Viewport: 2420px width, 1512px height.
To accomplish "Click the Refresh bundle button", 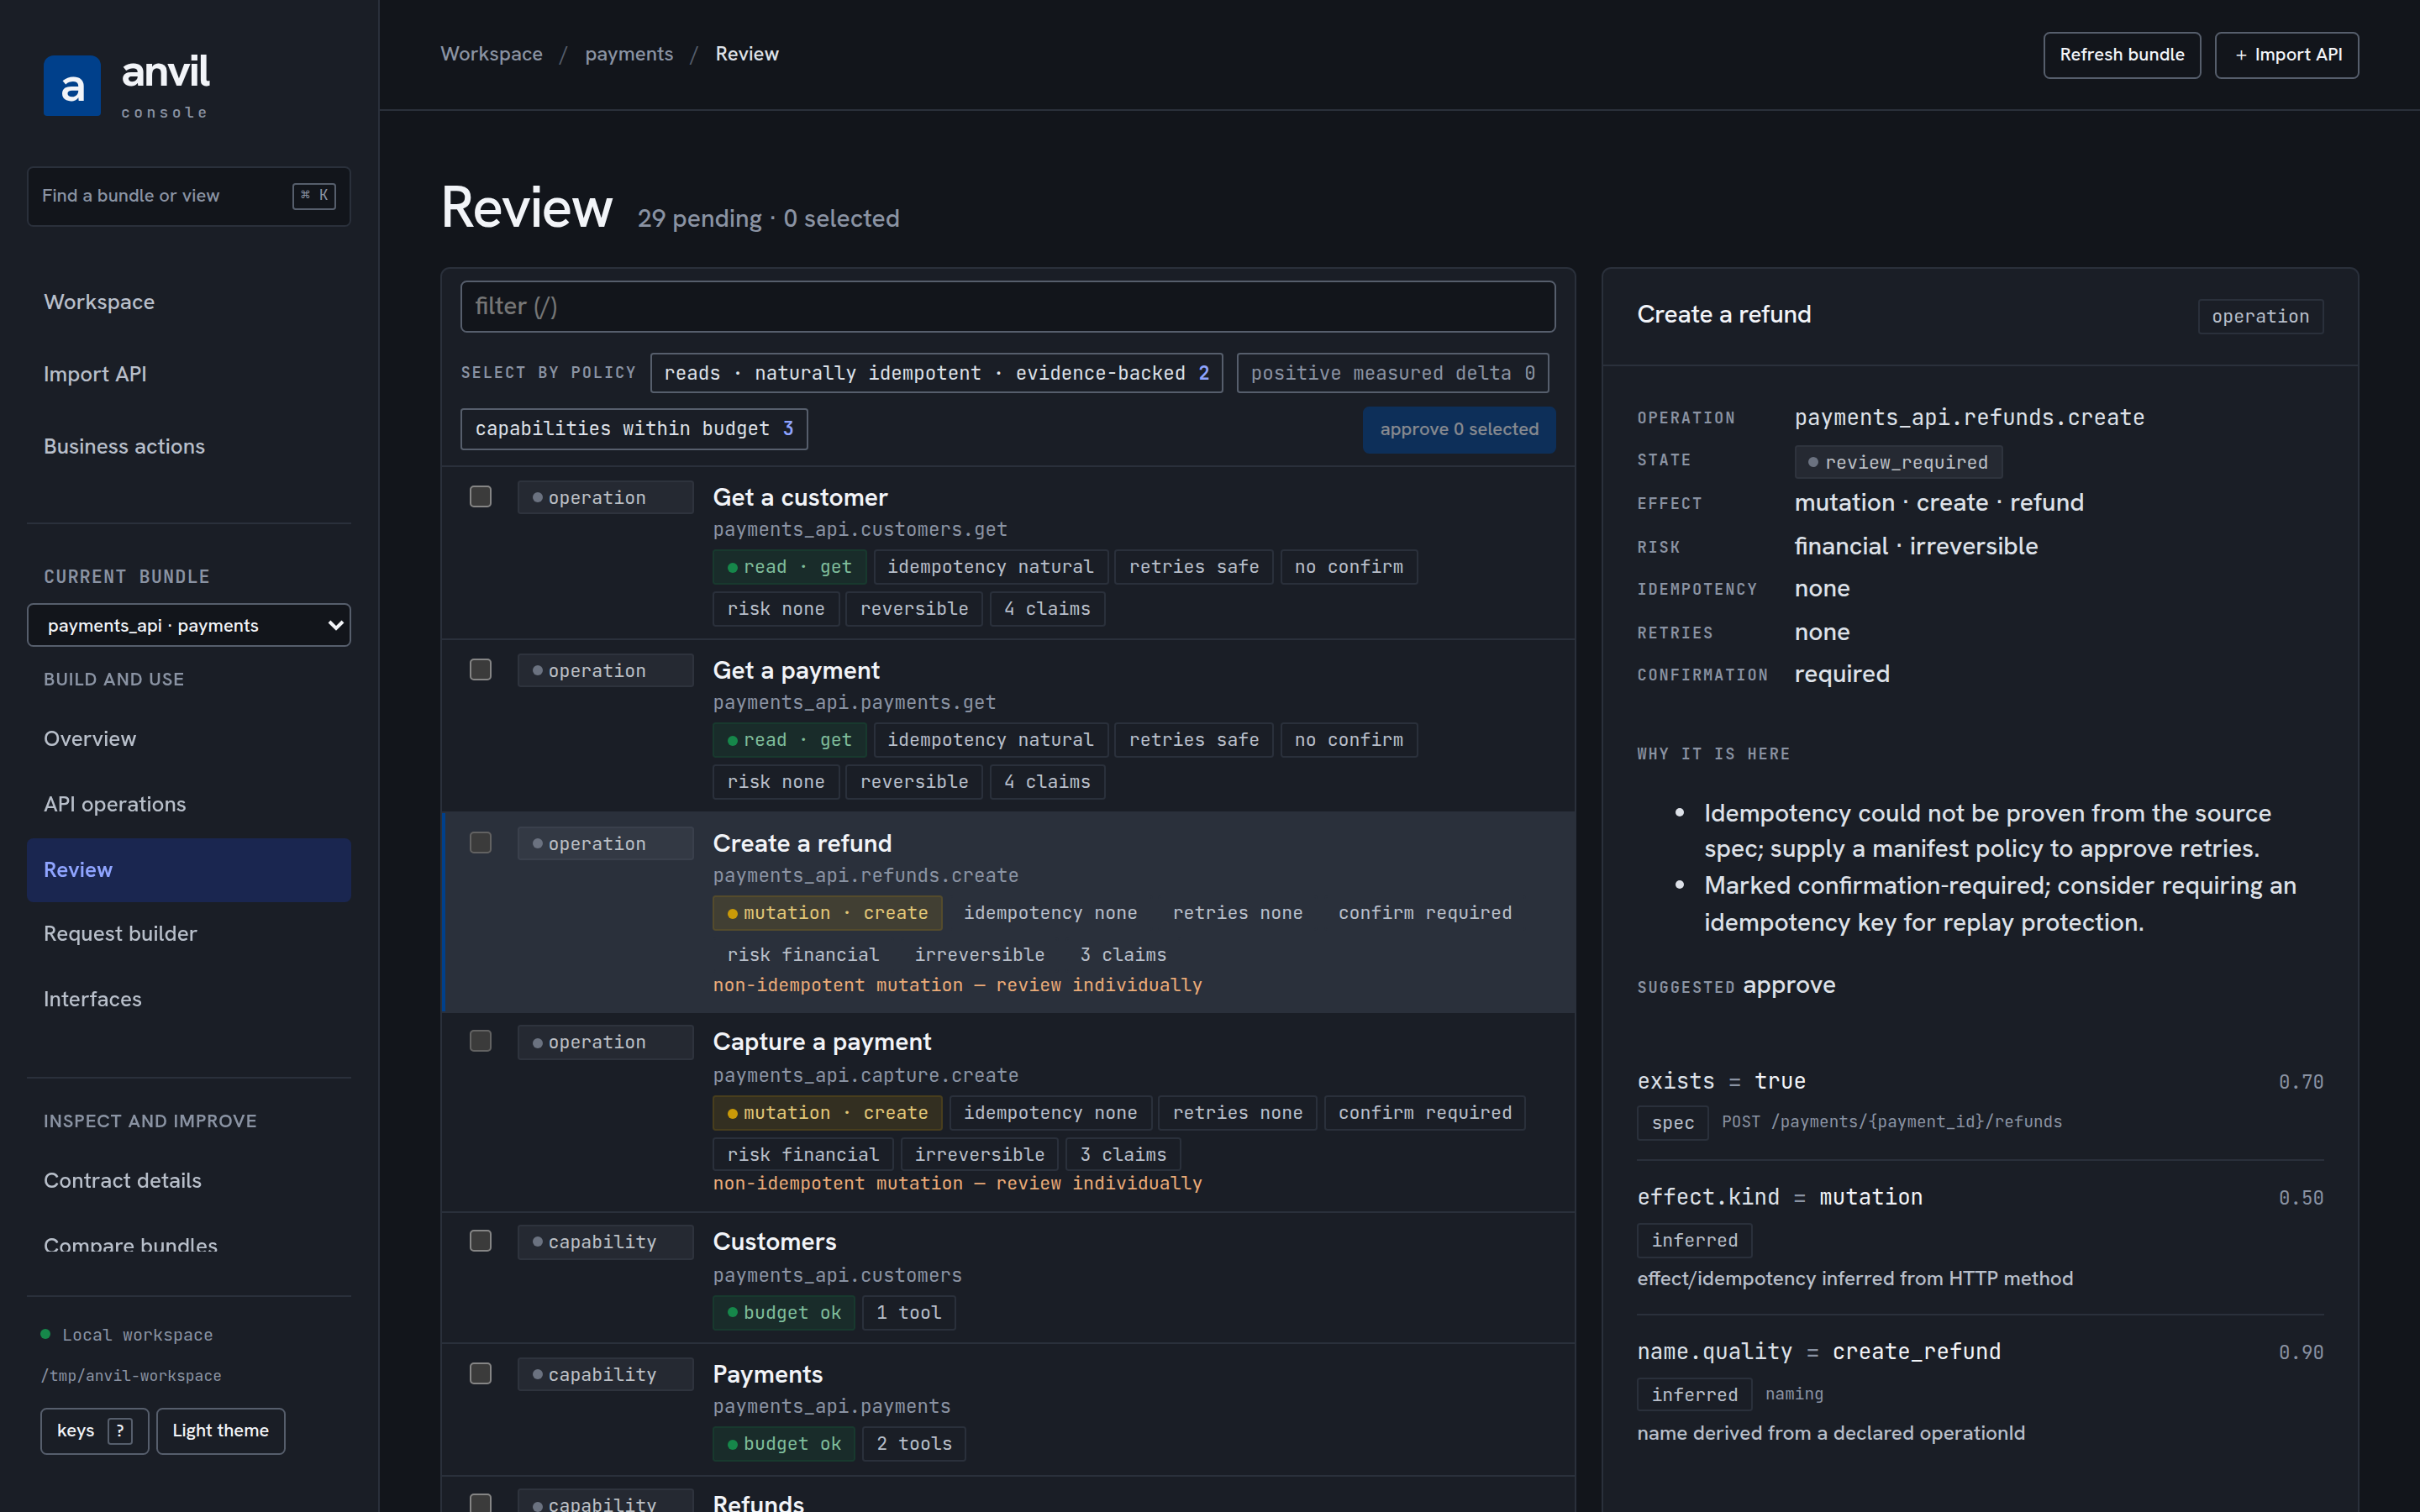I will click(x=2122, y=55).
